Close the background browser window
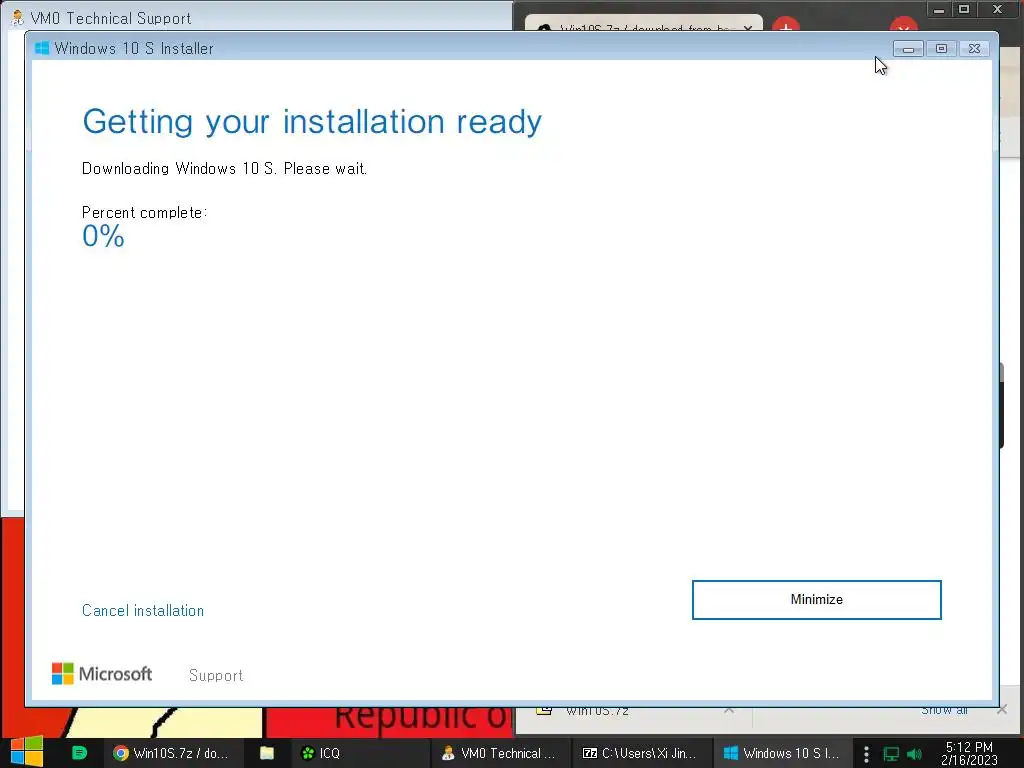 pos(997,9)
